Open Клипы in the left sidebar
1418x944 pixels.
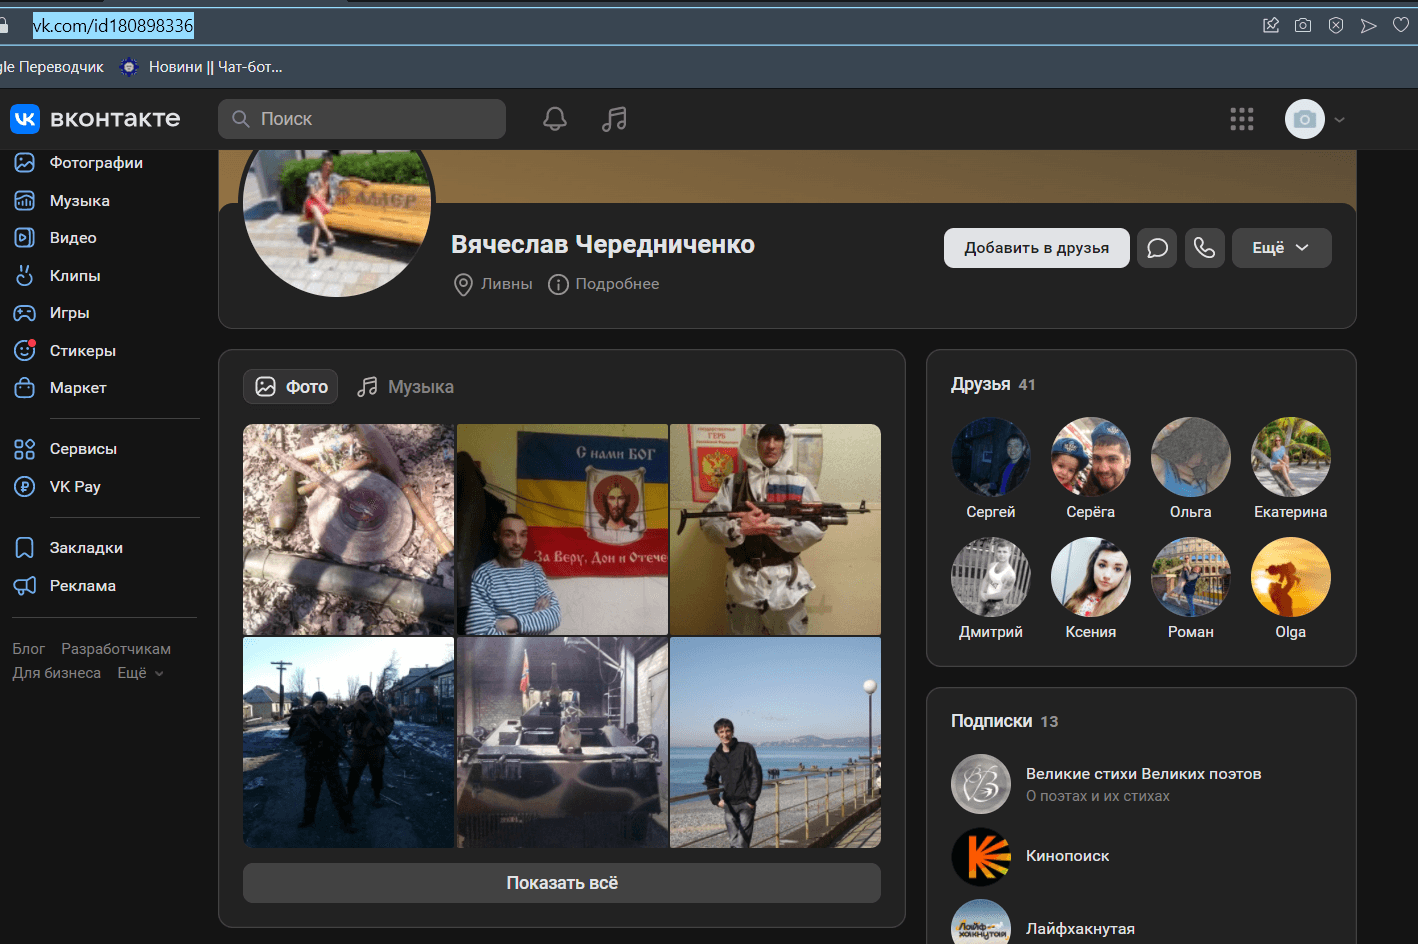pos(75,276)
